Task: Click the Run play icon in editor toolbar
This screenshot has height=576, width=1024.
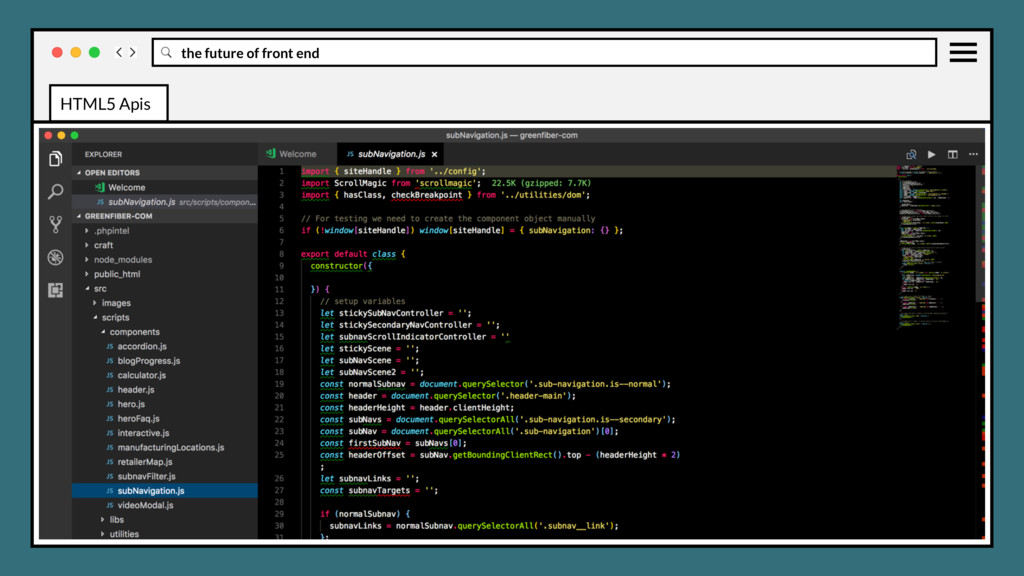Action: (932, 155)
